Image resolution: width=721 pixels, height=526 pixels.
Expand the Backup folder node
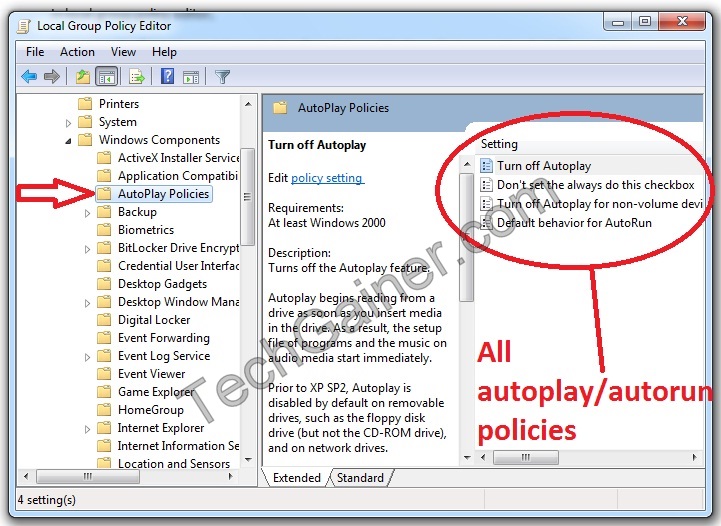point(88,212)
